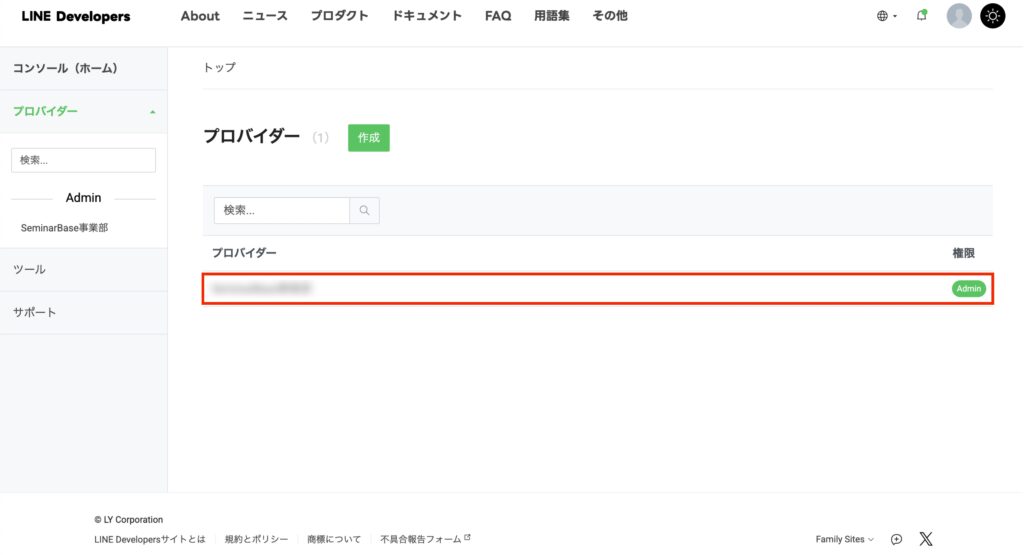Screen dimensions: 1024x555
Task: Open コンソール（ホーム） in the sidebar
Action: point(66,68)
